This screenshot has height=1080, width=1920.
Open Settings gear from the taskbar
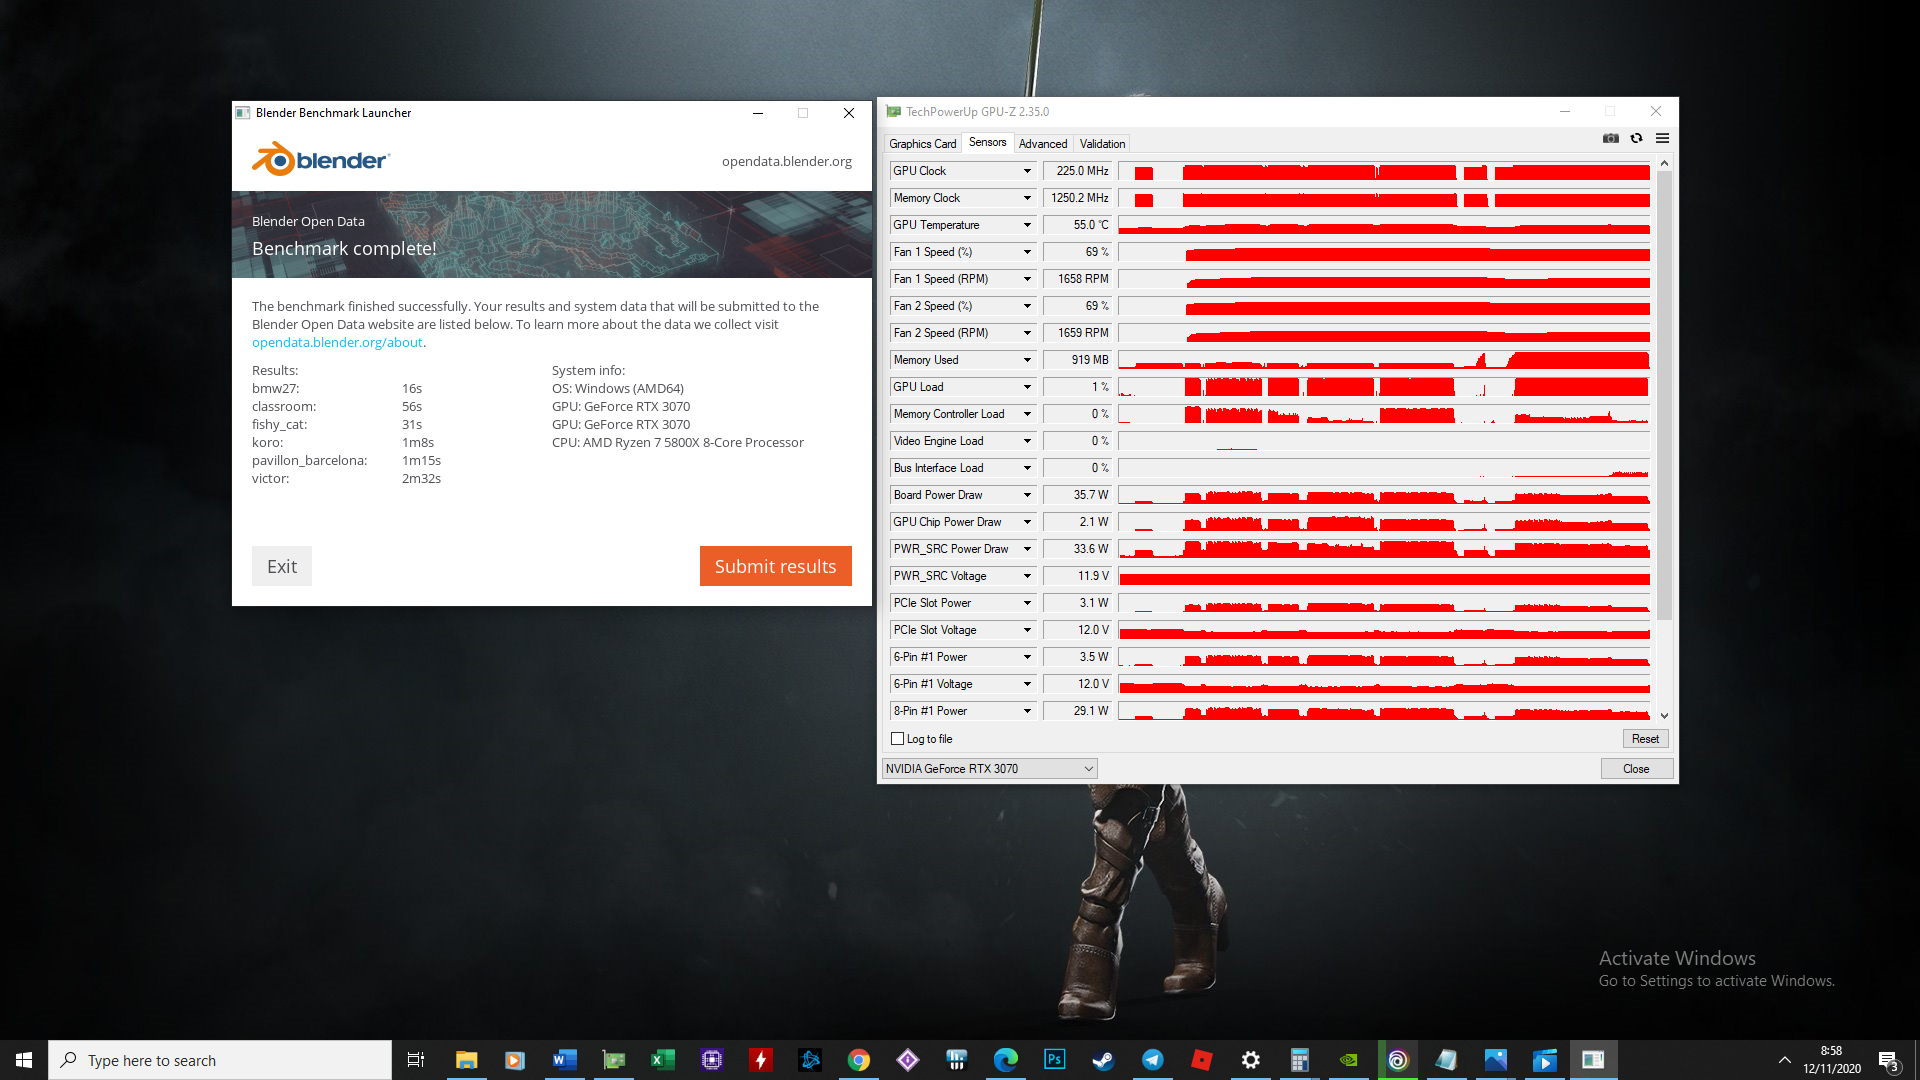coord(1250,1060)
